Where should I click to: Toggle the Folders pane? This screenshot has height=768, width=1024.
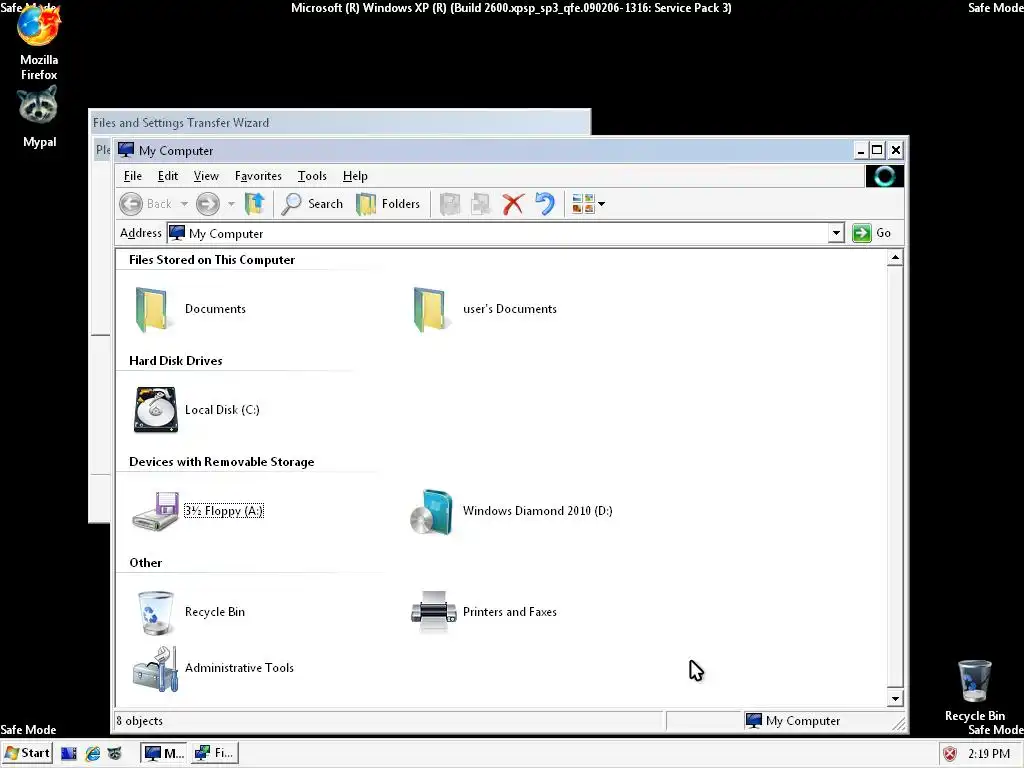coord(388,204)
